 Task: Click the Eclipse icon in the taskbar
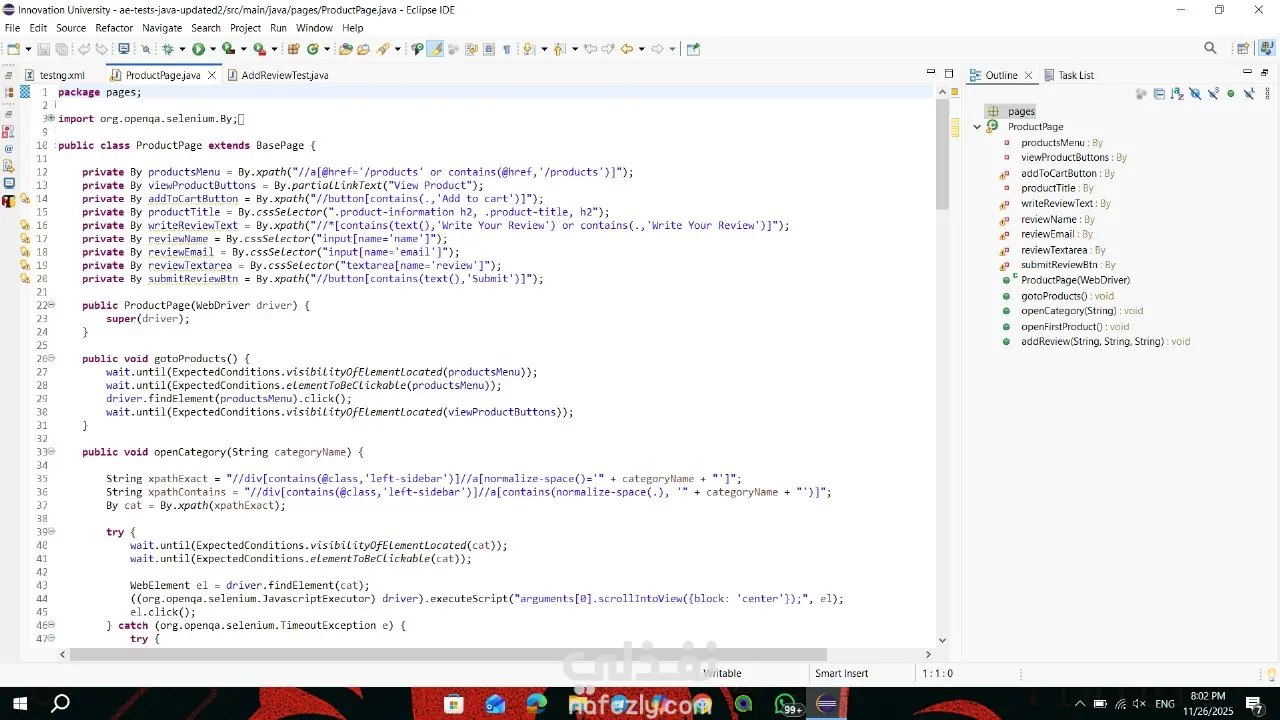click(826, 704)
